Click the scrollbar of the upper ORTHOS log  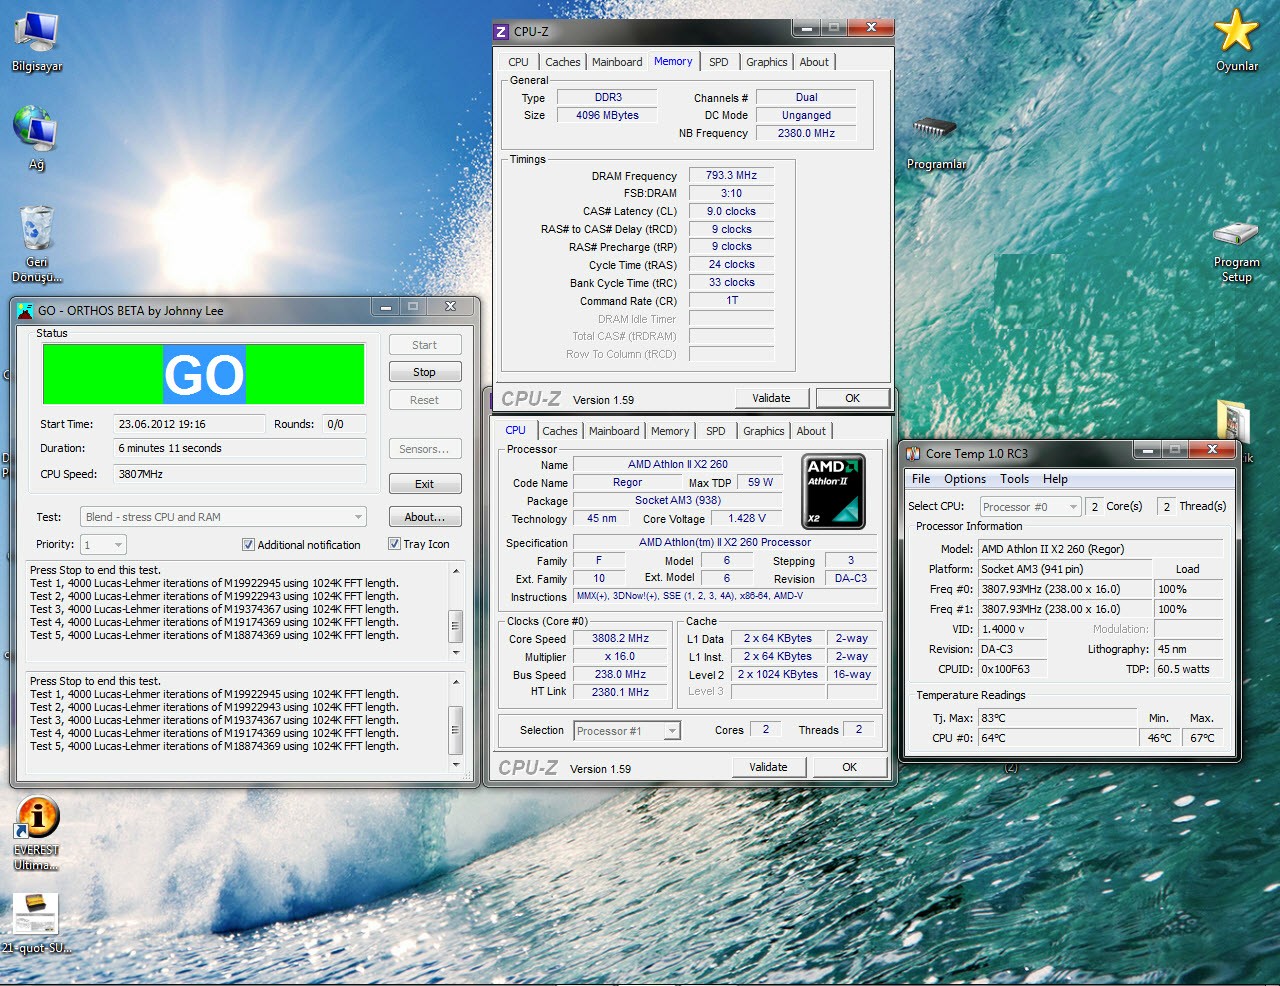click(x=456, y=612)
